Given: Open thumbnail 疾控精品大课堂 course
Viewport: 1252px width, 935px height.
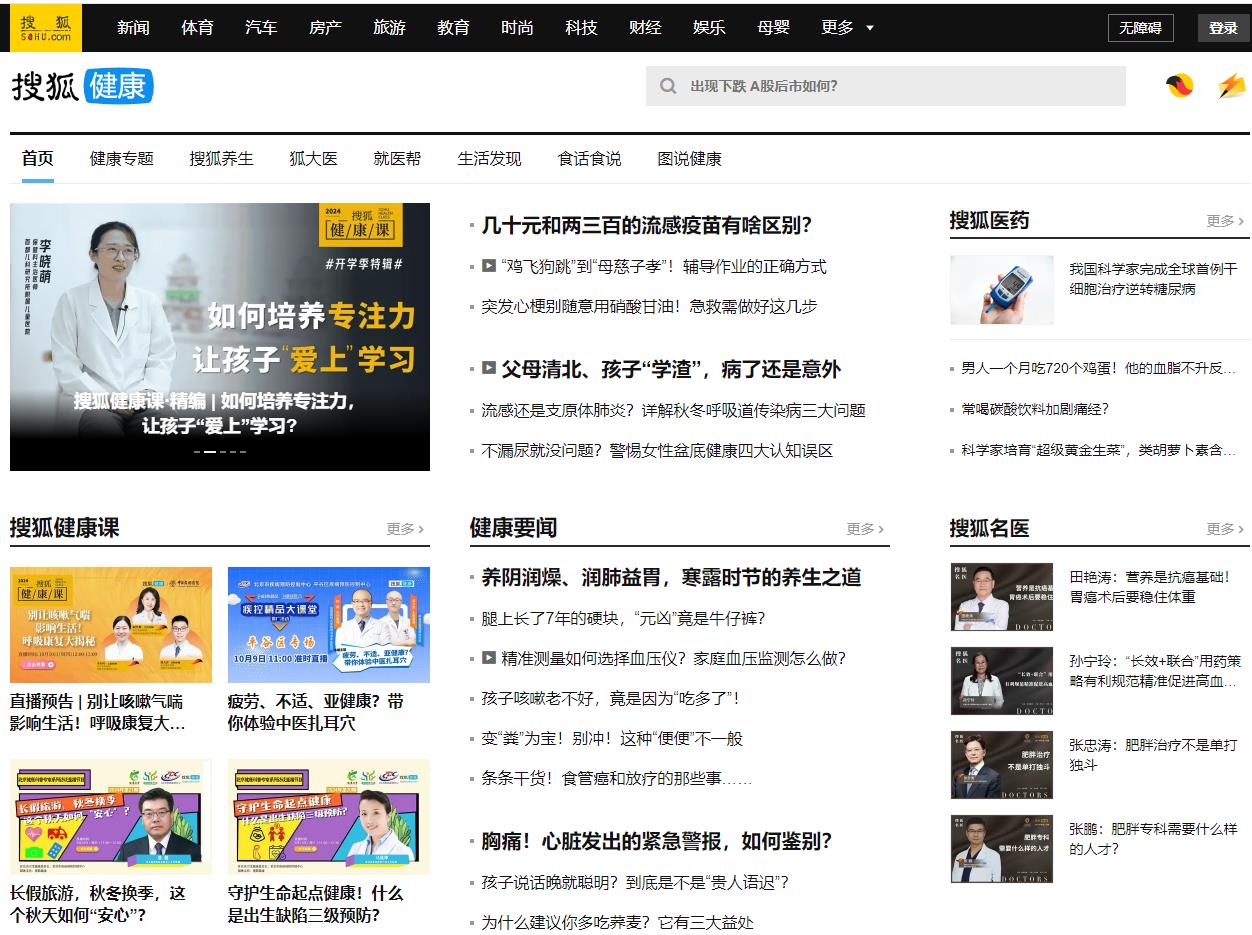Looking at the screenshot, I should pos(329,625).
